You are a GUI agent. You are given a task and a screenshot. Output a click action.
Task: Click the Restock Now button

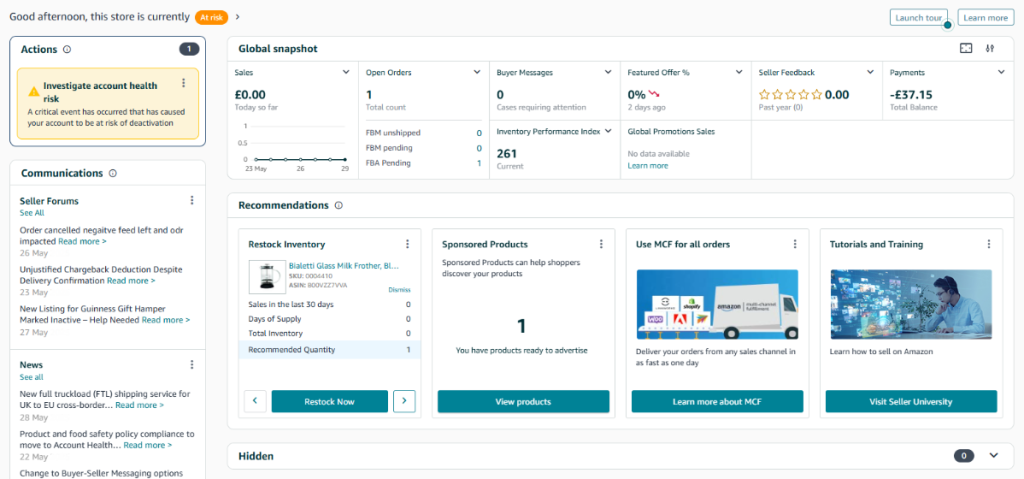tap(329, 401)
